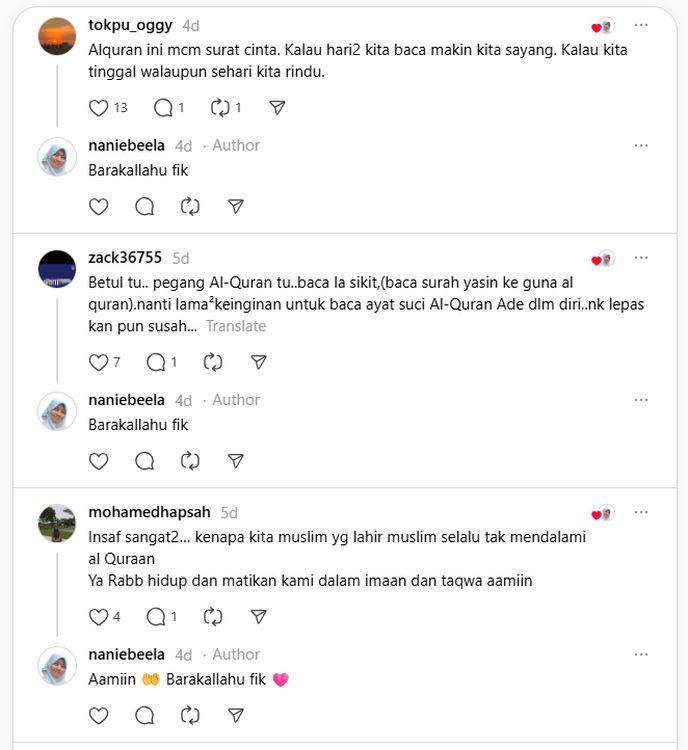Reply to naniebeela's Aamiin reply
688x750 pixels.
point(144,716)
